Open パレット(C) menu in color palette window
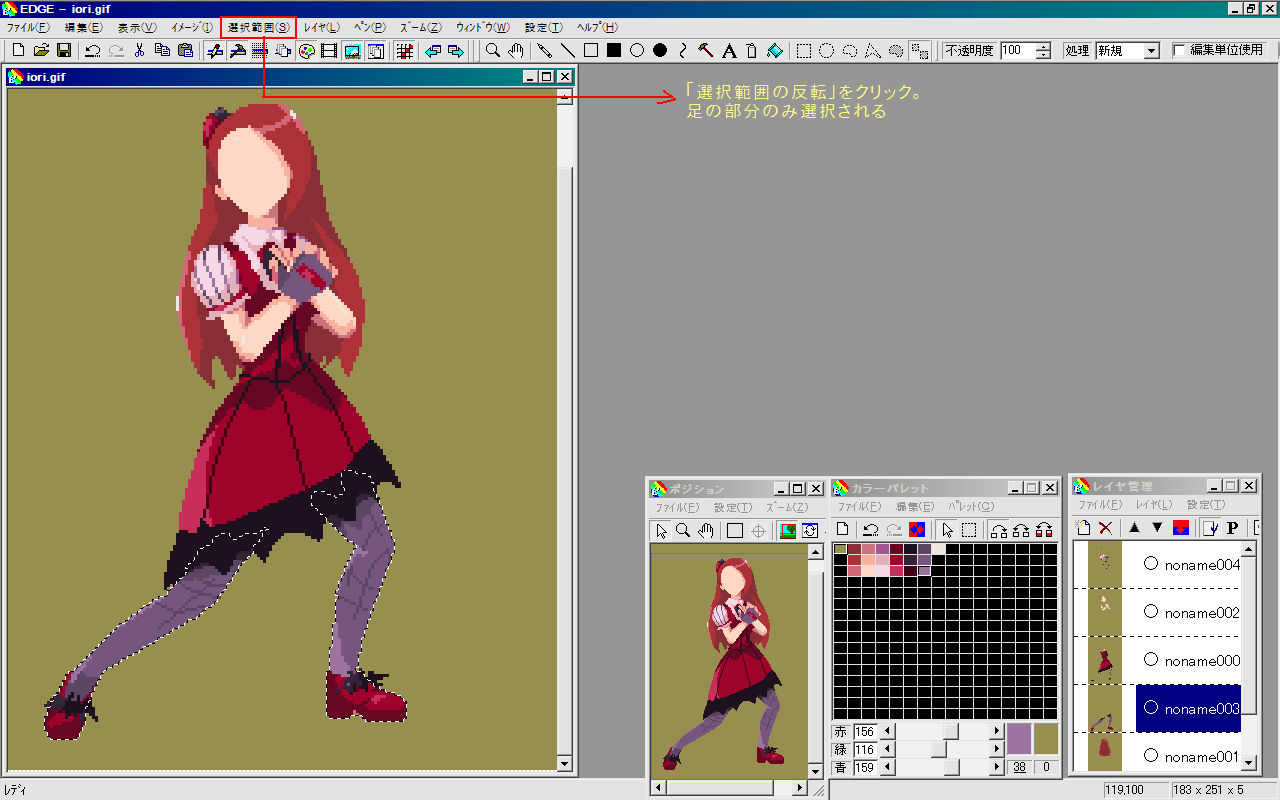The width and height of the screenshot is (1280, 800). coord(970,507)
